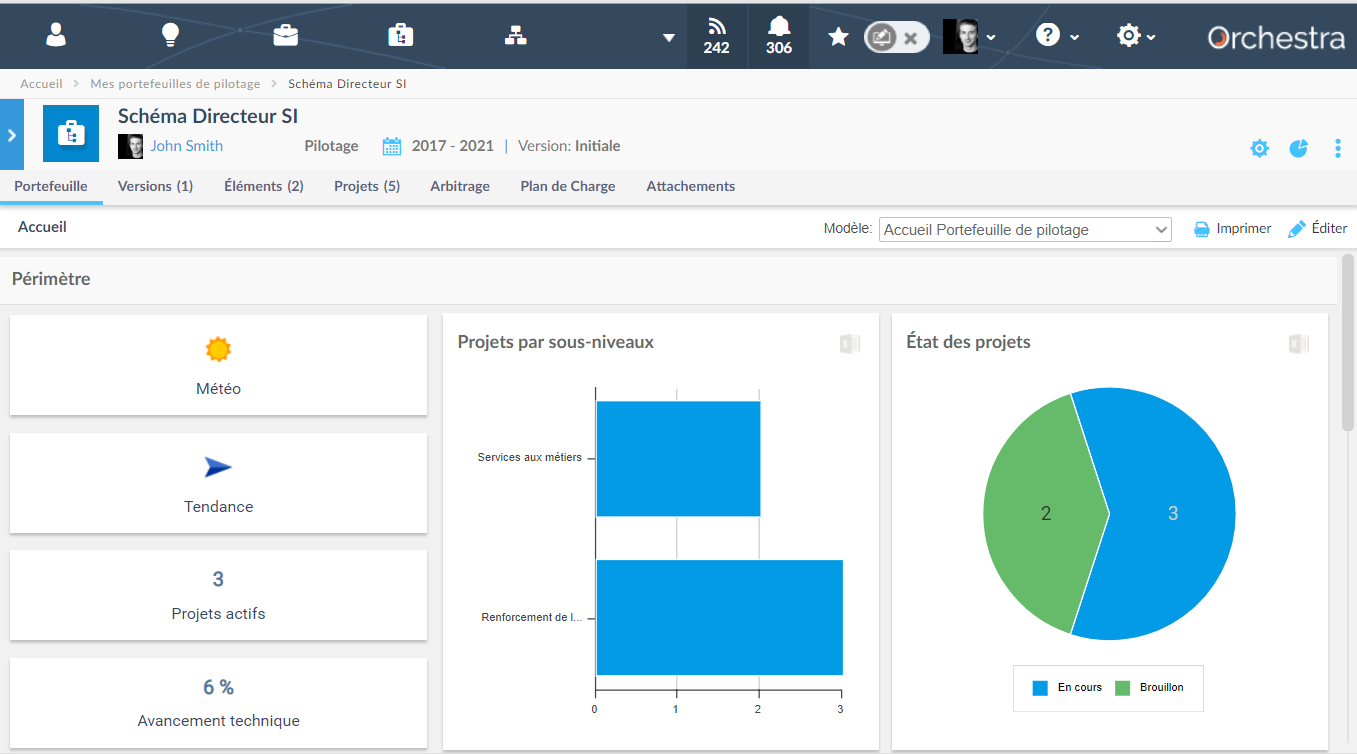Select the organization hierarchy icon
The height and width of the screenshot is (754, 1357).
(515, 34)
